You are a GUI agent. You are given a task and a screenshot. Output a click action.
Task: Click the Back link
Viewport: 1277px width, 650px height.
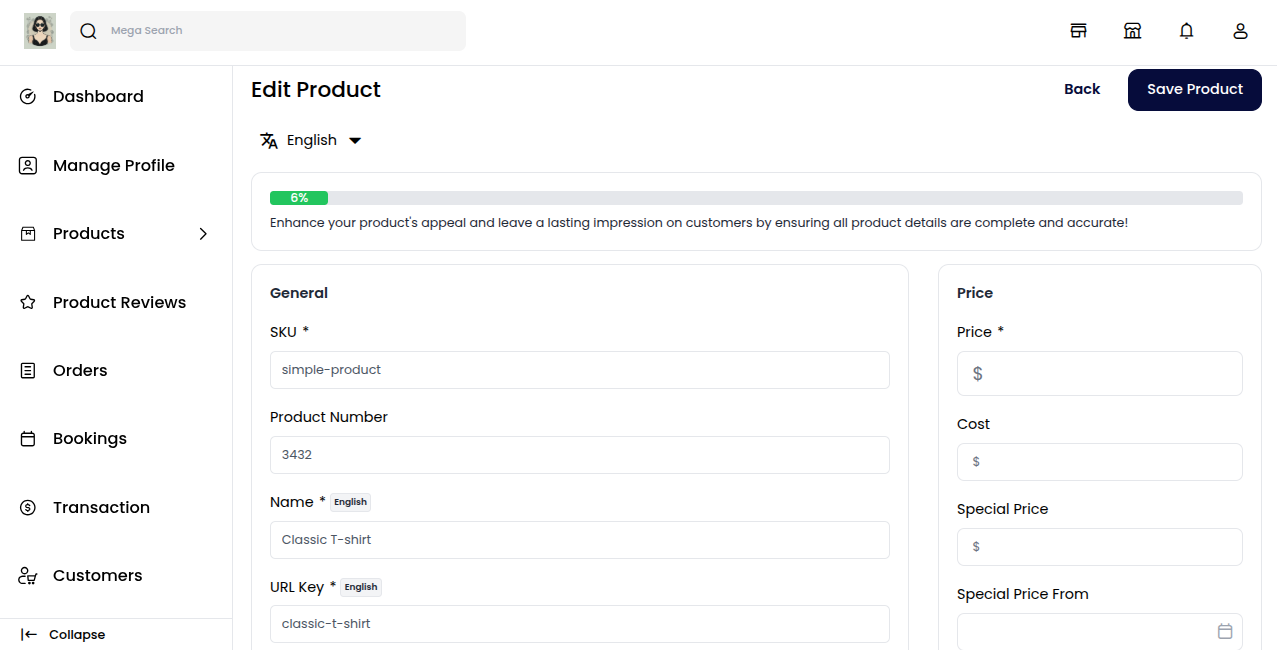(x=1082, y=90)
